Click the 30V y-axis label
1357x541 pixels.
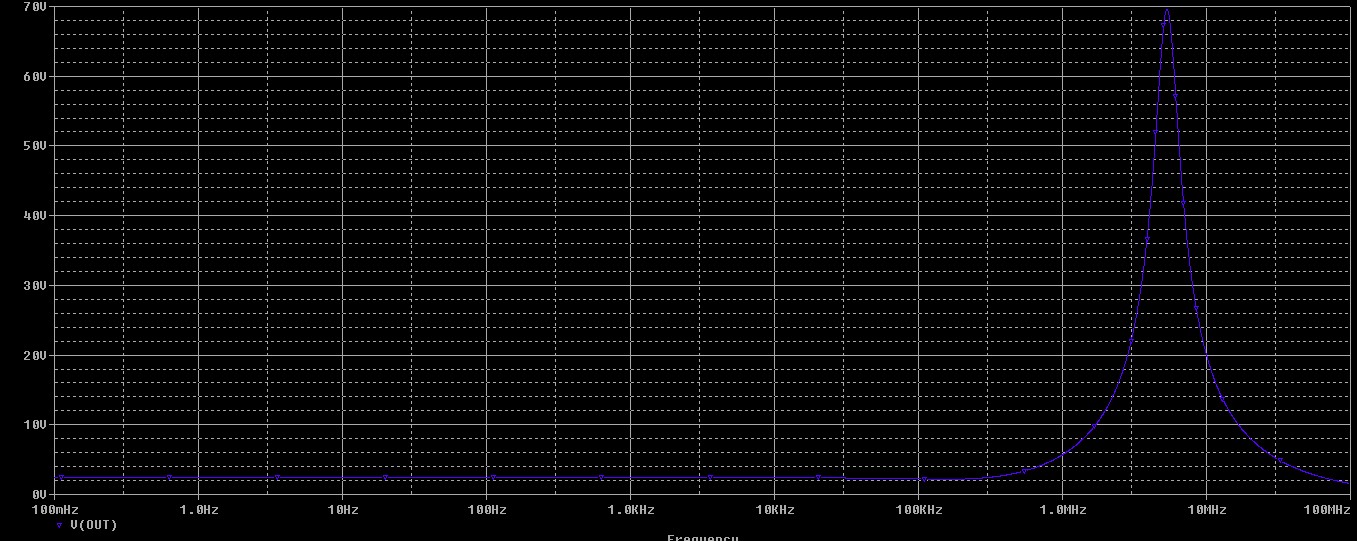coord(34,286)
